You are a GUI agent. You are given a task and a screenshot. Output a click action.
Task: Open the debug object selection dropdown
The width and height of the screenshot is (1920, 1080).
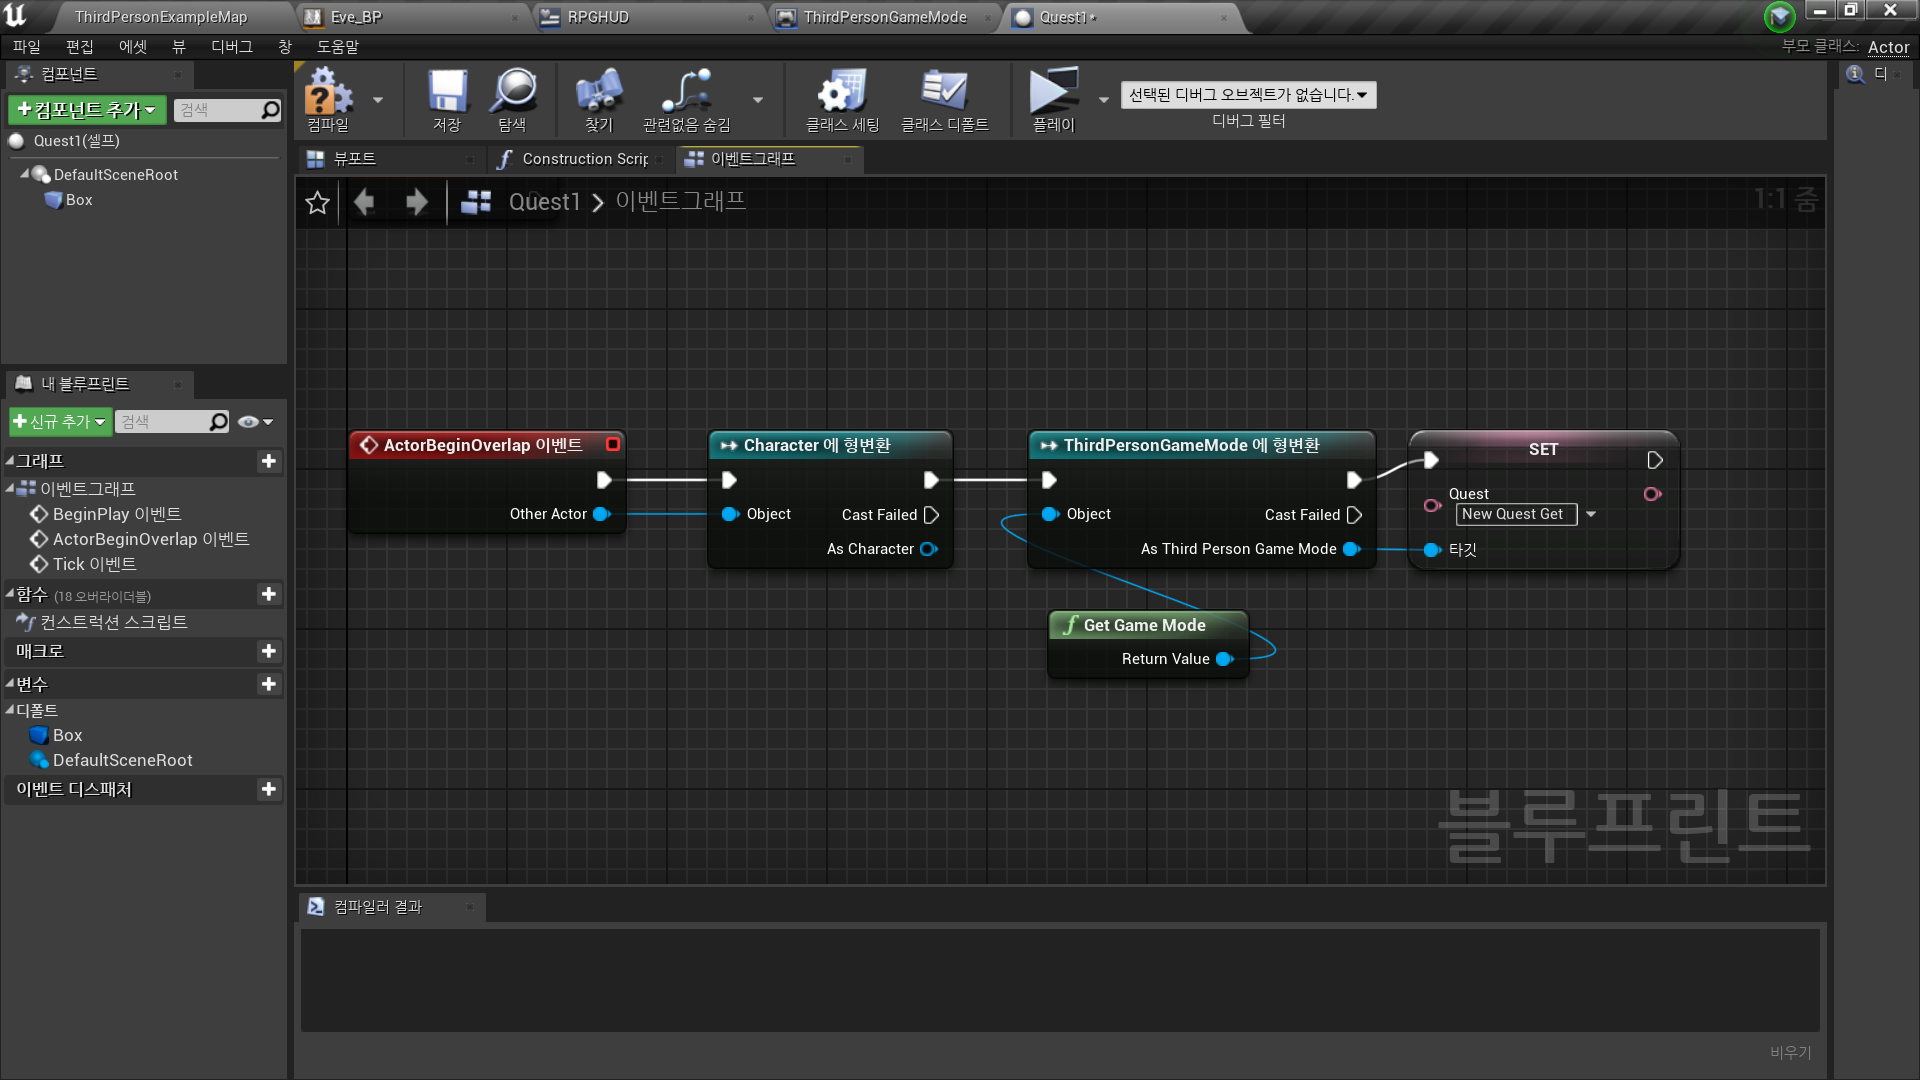[1248, 94]
